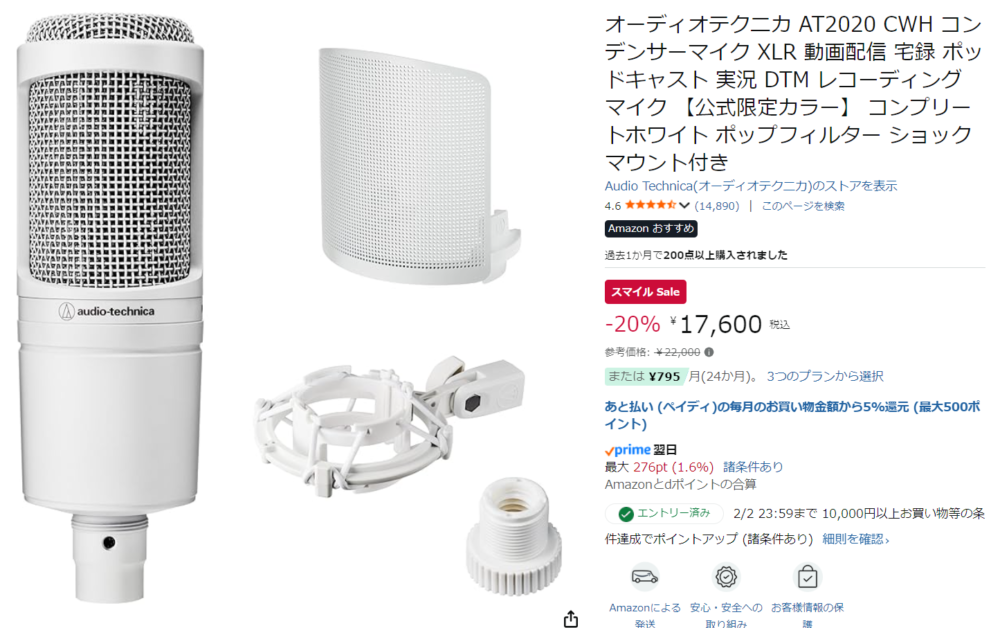Choose from 3つのプランから選択 link
Screen dimensions: 1000x628
tap(825, 376)
